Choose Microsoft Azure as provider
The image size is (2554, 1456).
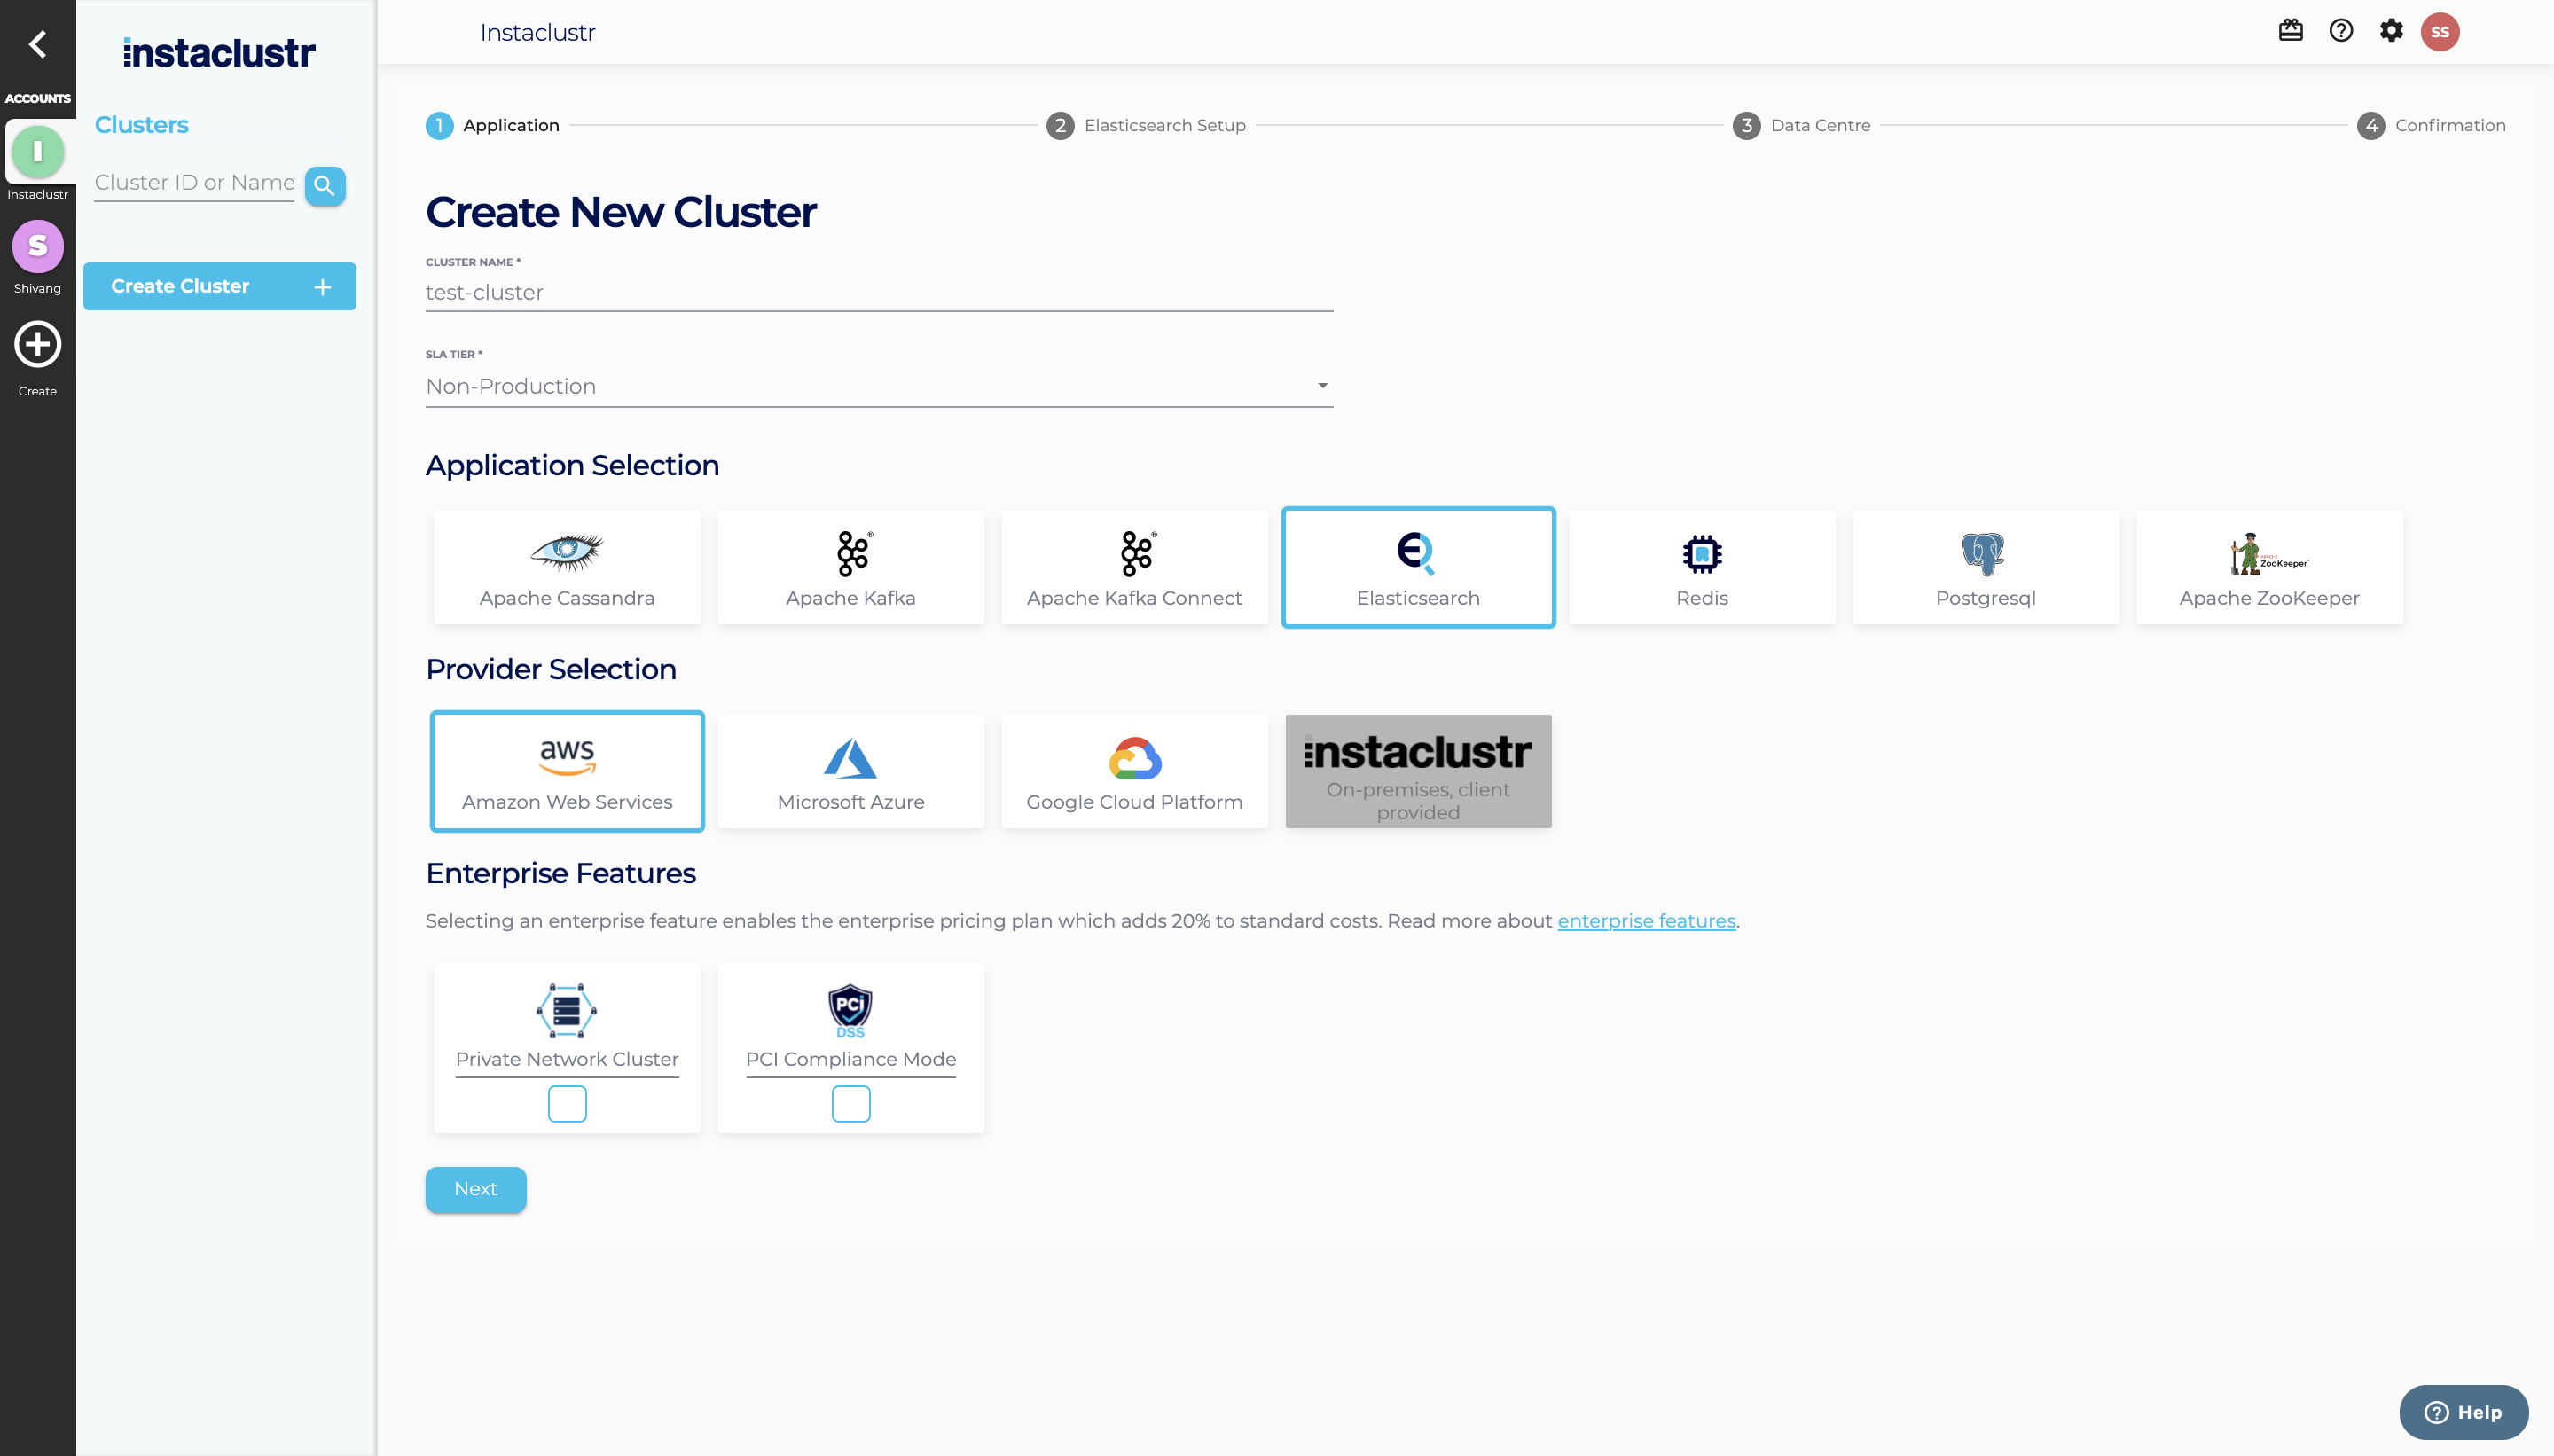pyautogui.click(x=850, y=770)
